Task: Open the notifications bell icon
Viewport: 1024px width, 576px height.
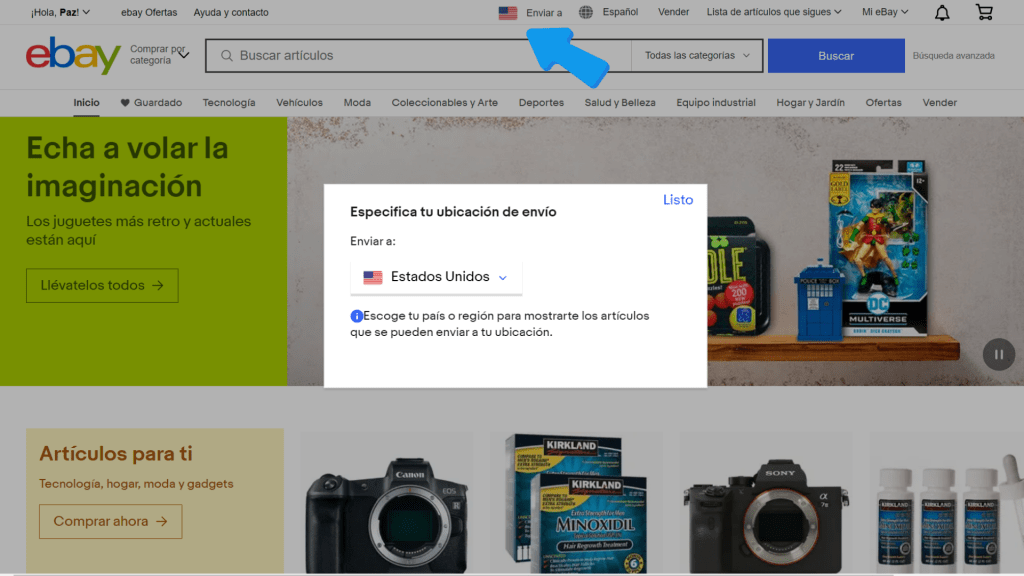Action: [x=942, y=12]
